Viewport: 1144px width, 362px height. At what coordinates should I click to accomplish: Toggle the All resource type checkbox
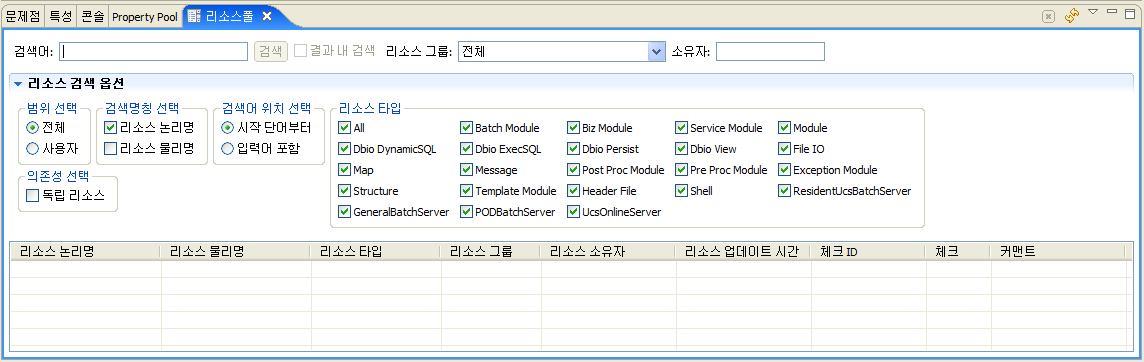coord(344,128)
